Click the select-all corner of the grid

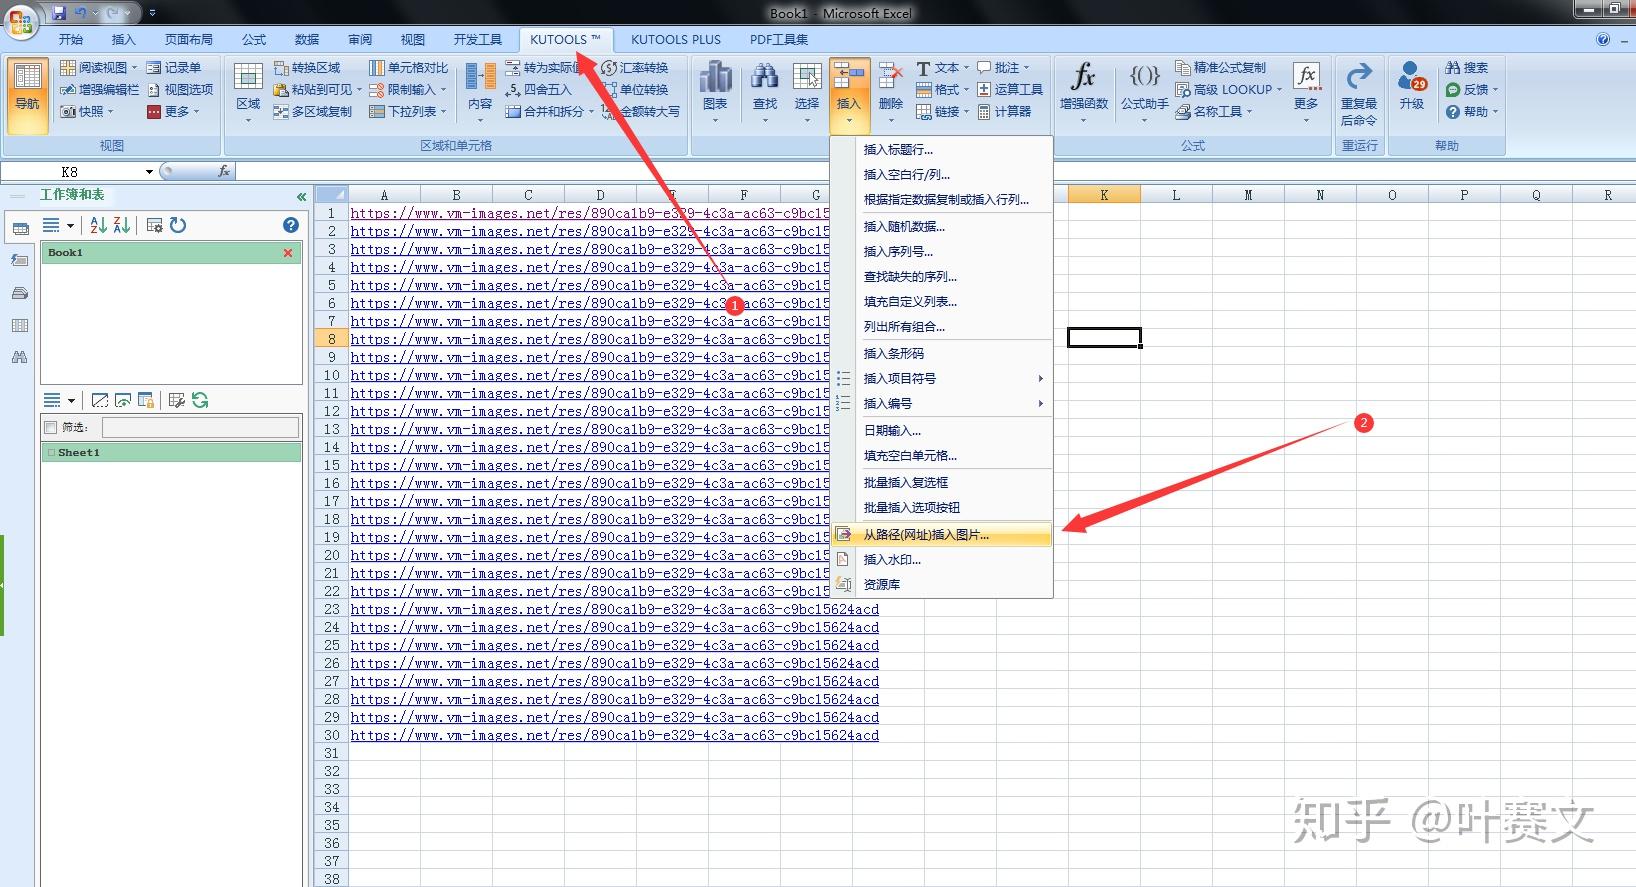[331, 195]
